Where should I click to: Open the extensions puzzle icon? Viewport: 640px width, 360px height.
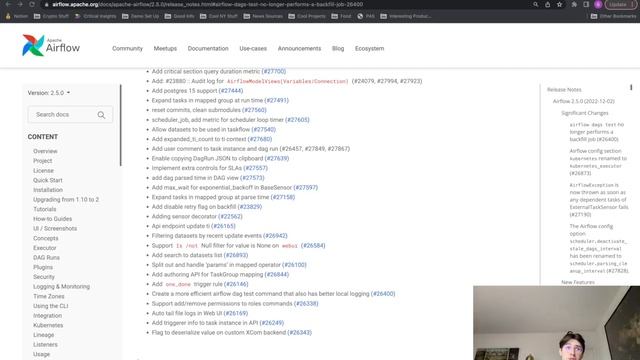[574, 4]
